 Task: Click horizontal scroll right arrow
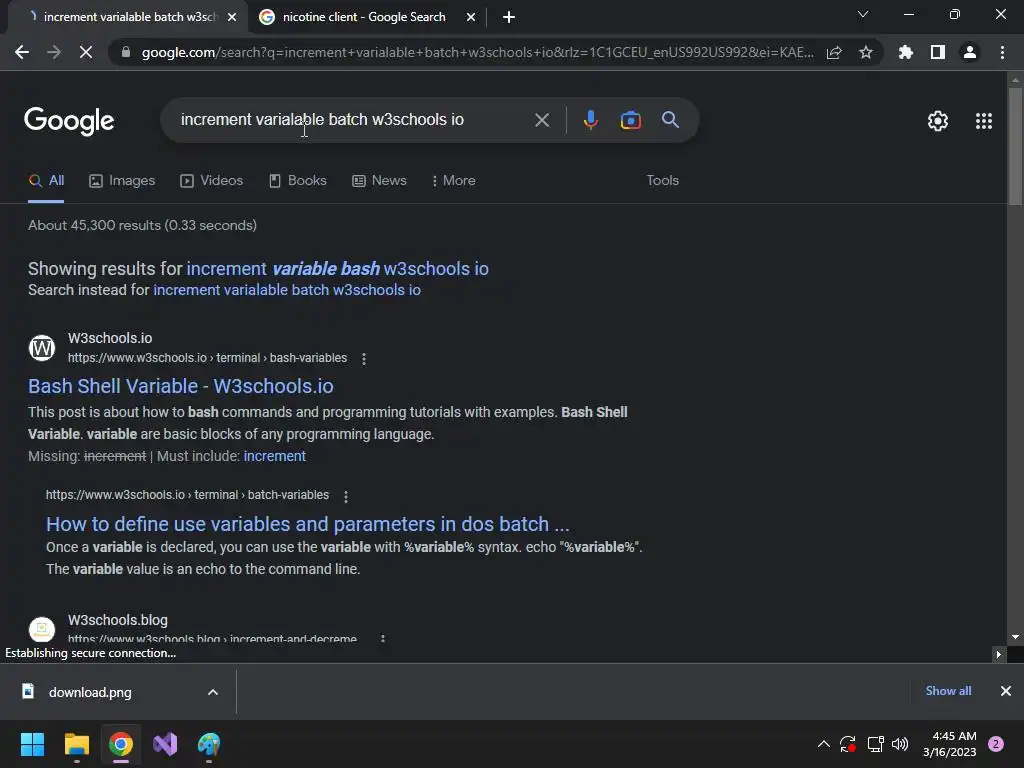999,654
